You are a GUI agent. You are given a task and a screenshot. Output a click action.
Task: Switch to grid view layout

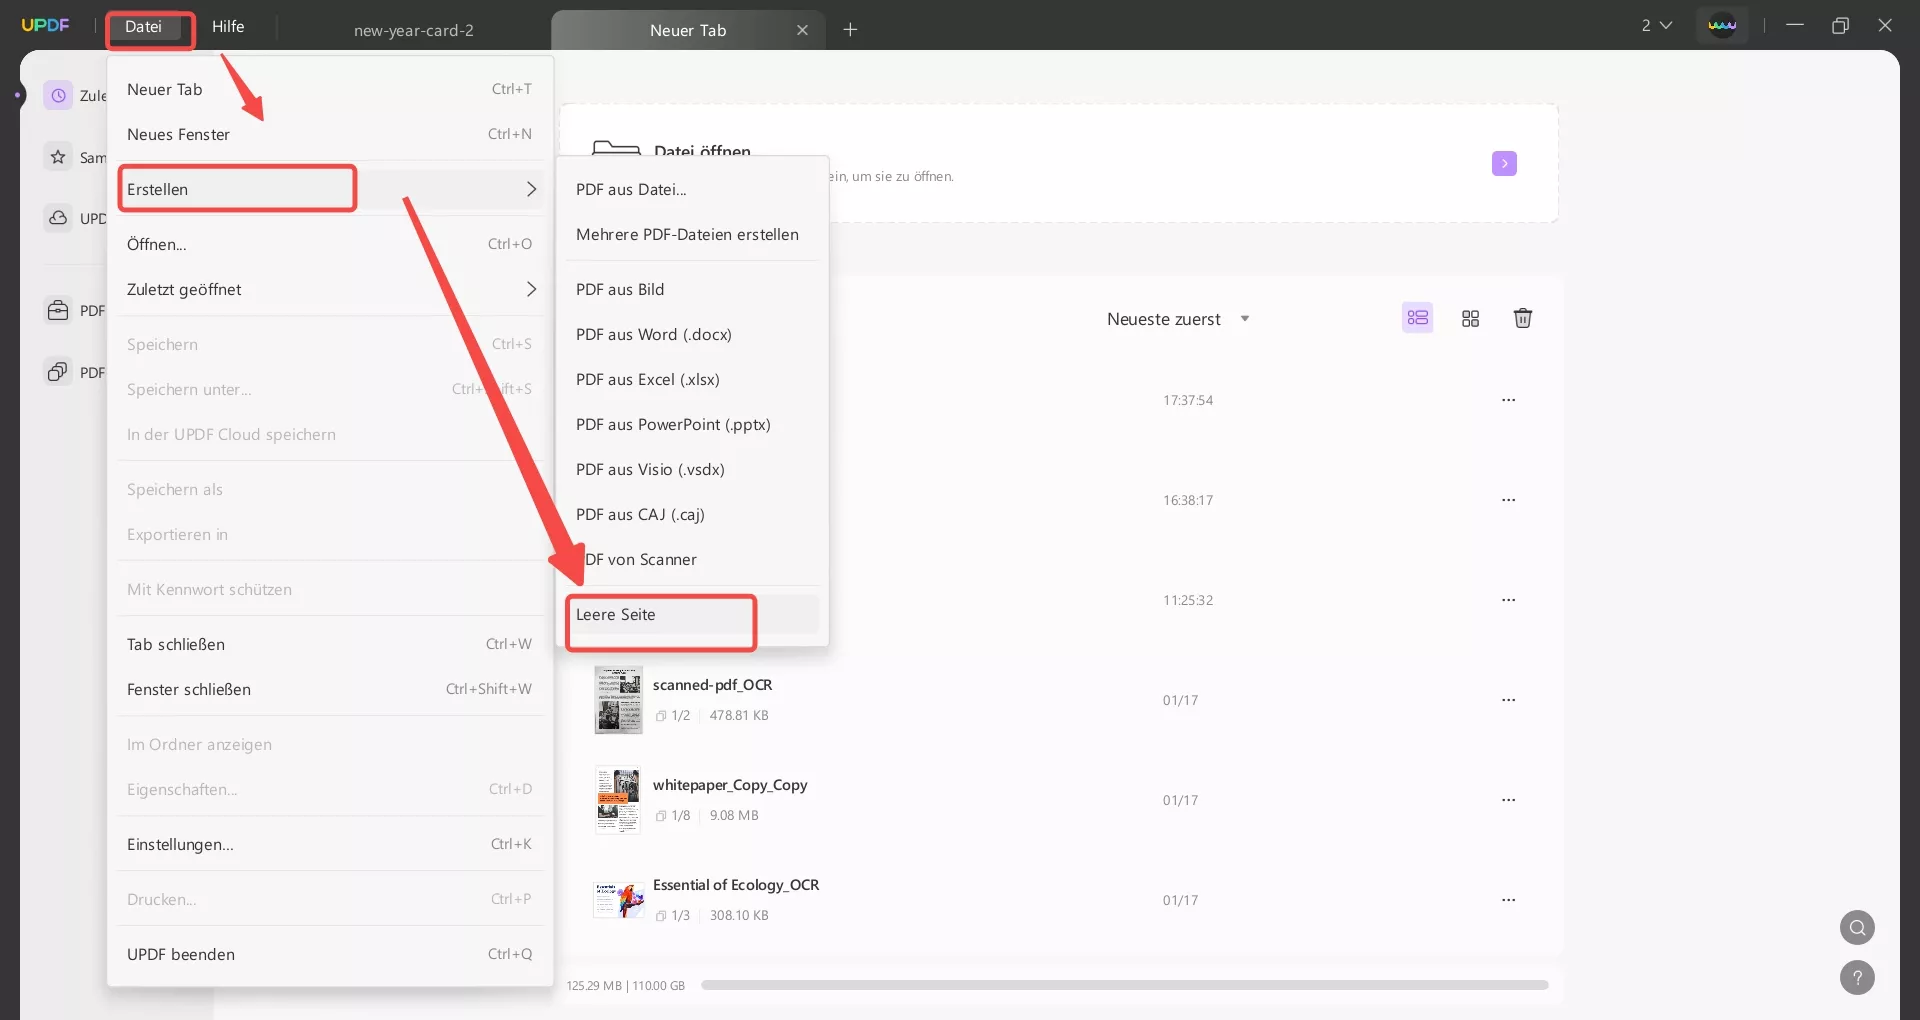(x=1470, y=318)
